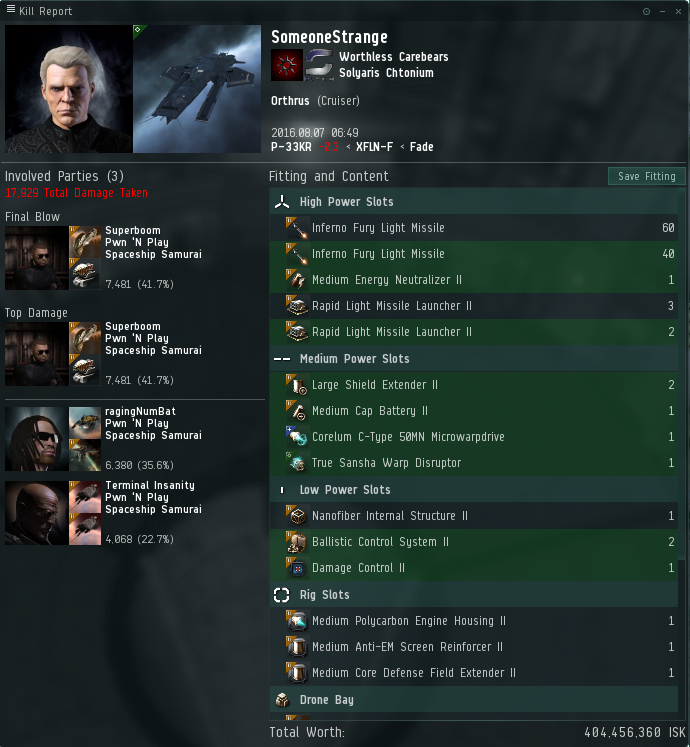Open ragingNumBat's character portrait
690x747 pixels.
[37, 439]
